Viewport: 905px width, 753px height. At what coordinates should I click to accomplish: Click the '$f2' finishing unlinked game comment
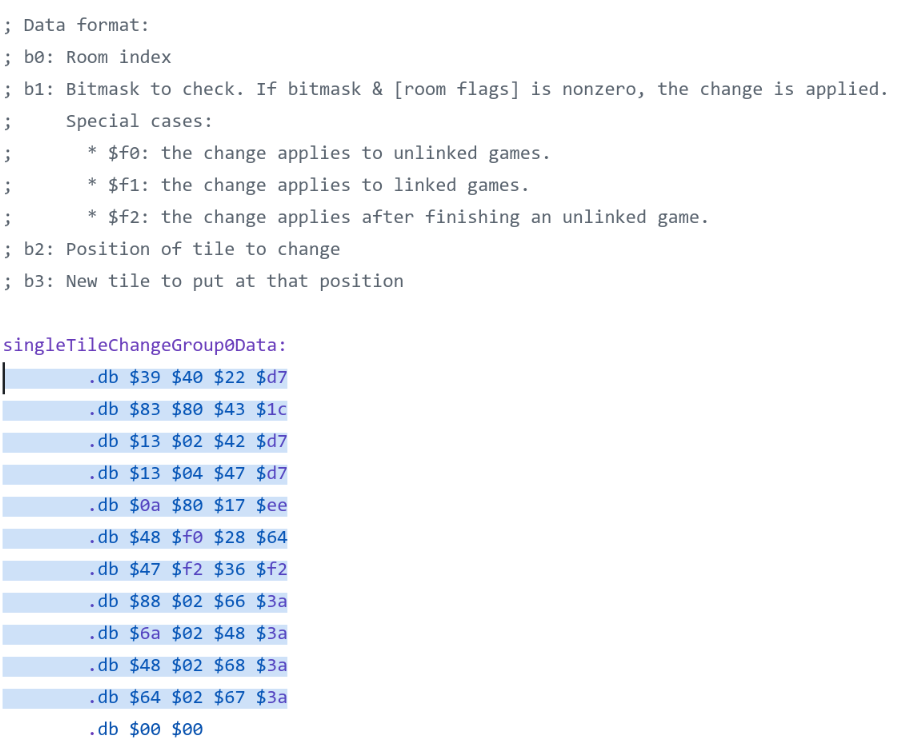point(398,217)
